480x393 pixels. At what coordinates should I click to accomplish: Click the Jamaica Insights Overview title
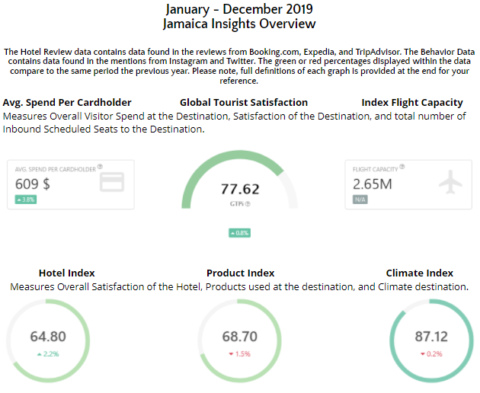pos(239,24)
